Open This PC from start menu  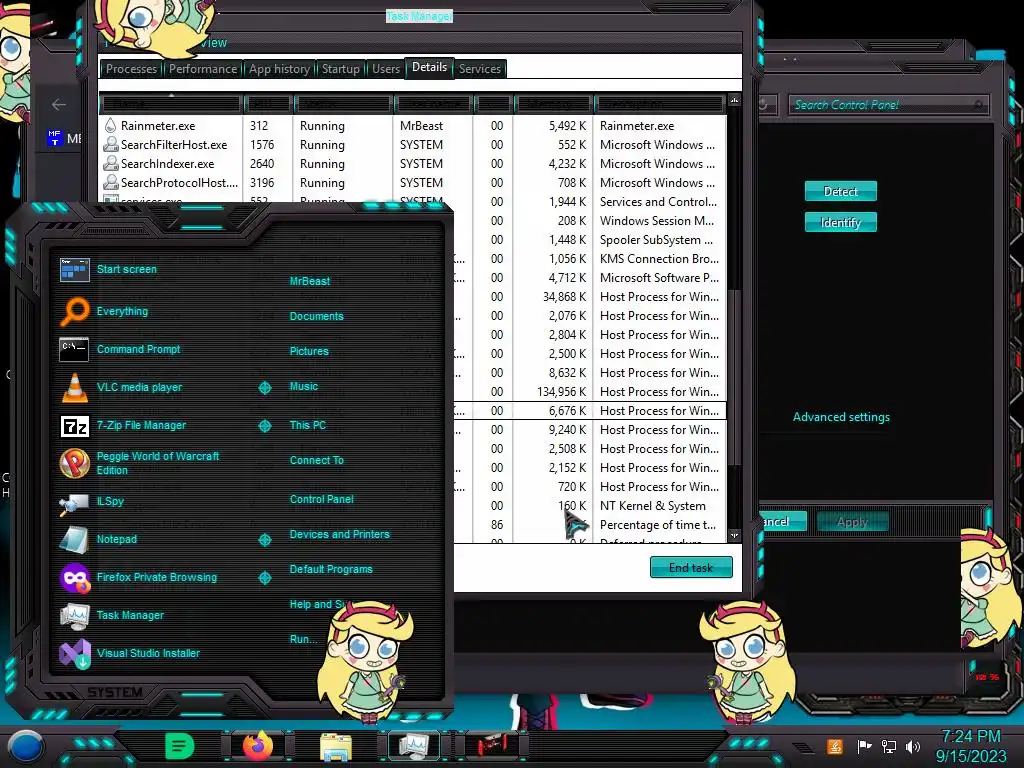[x=308, y=425]
